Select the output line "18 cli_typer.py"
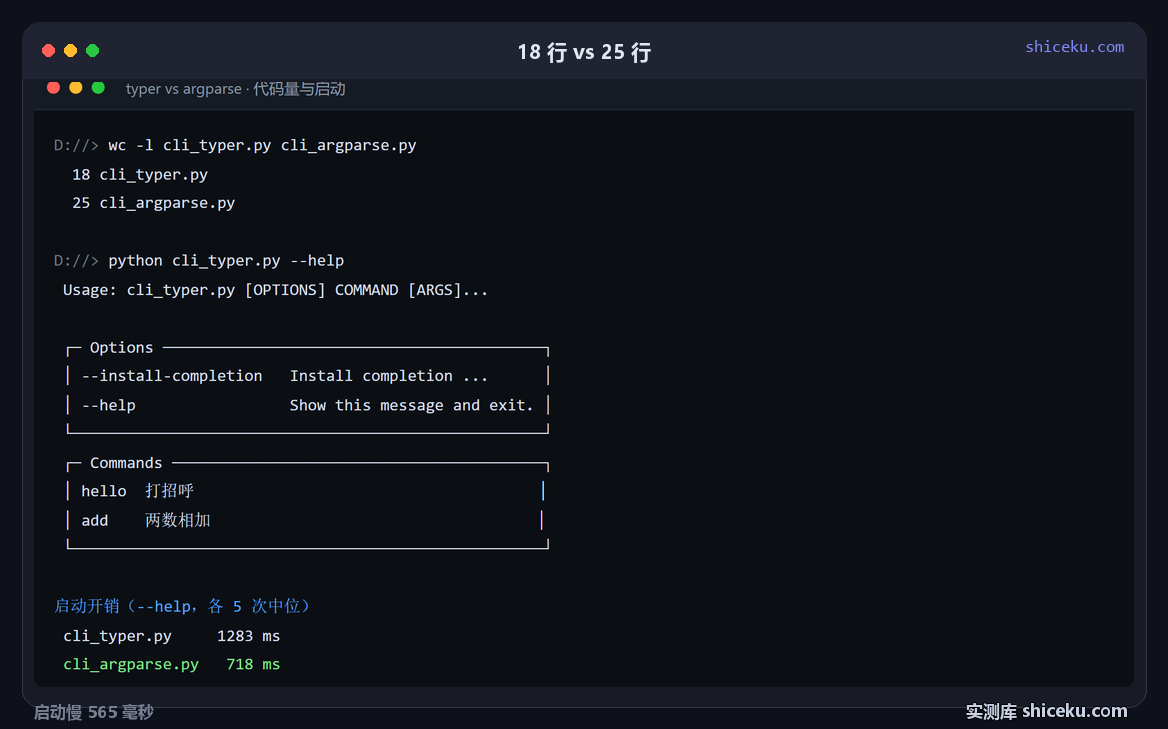Screen dimensions: 1168x729 click(x=140, y=174)
